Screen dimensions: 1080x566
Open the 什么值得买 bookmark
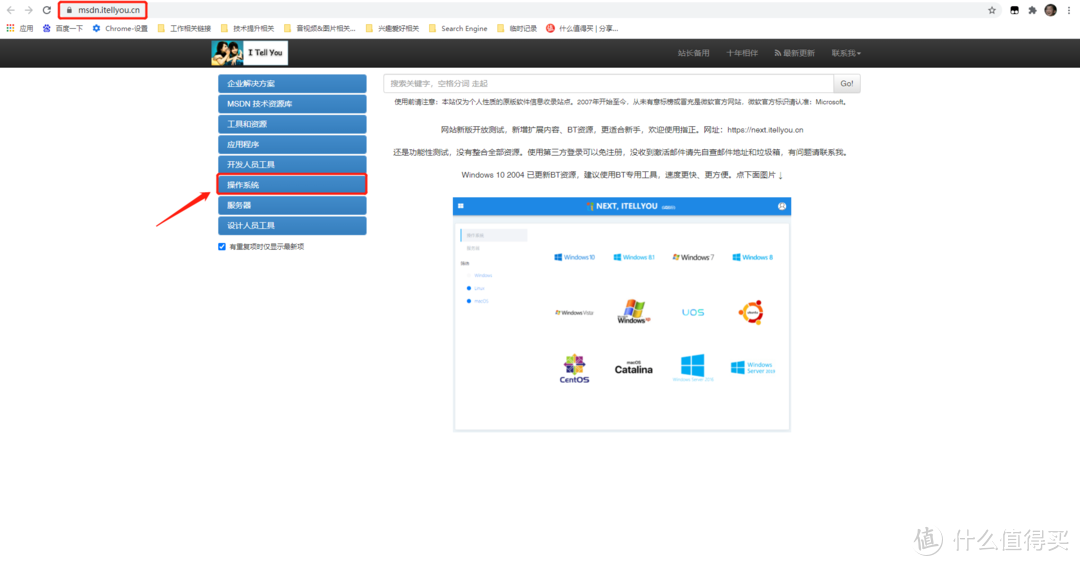pos(582,28)
